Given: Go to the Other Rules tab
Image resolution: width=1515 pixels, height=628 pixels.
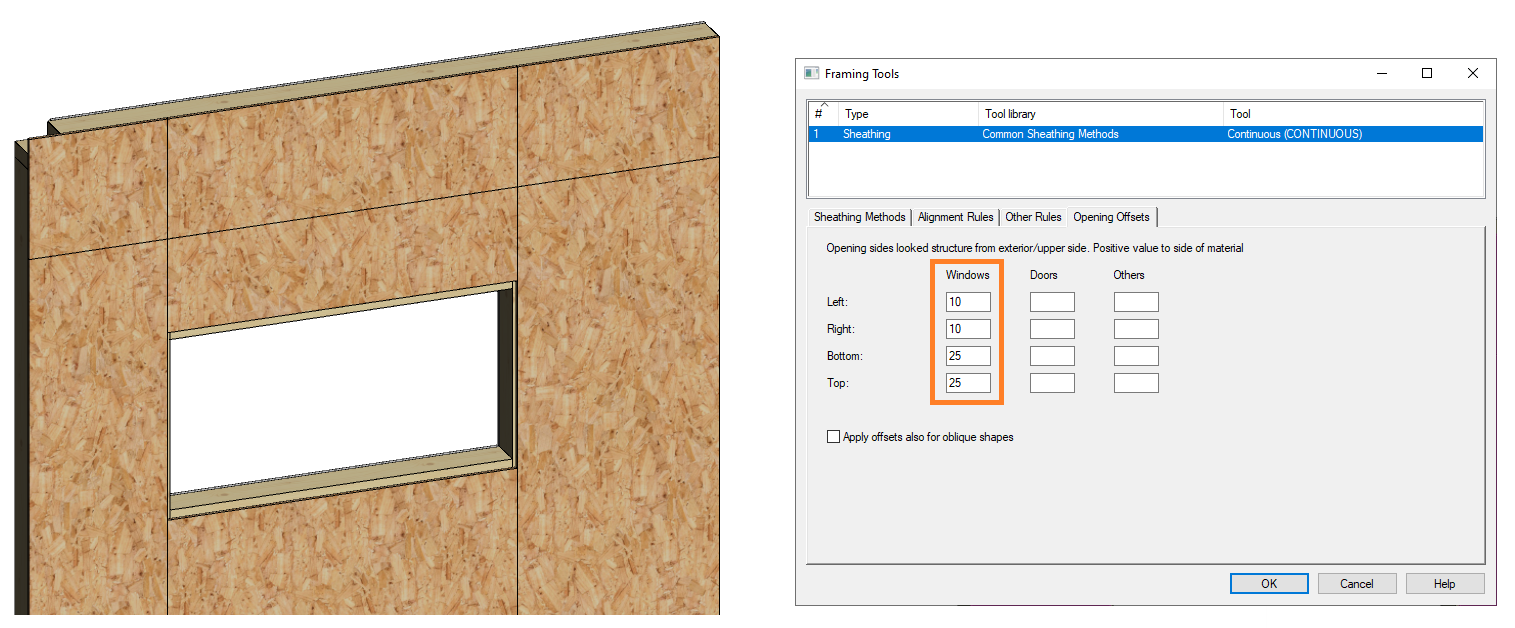Looking at the screenshot, I should (1033, 217).
